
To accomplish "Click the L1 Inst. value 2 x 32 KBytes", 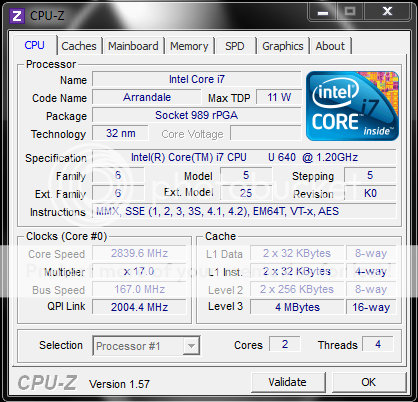I will (297, 271).
